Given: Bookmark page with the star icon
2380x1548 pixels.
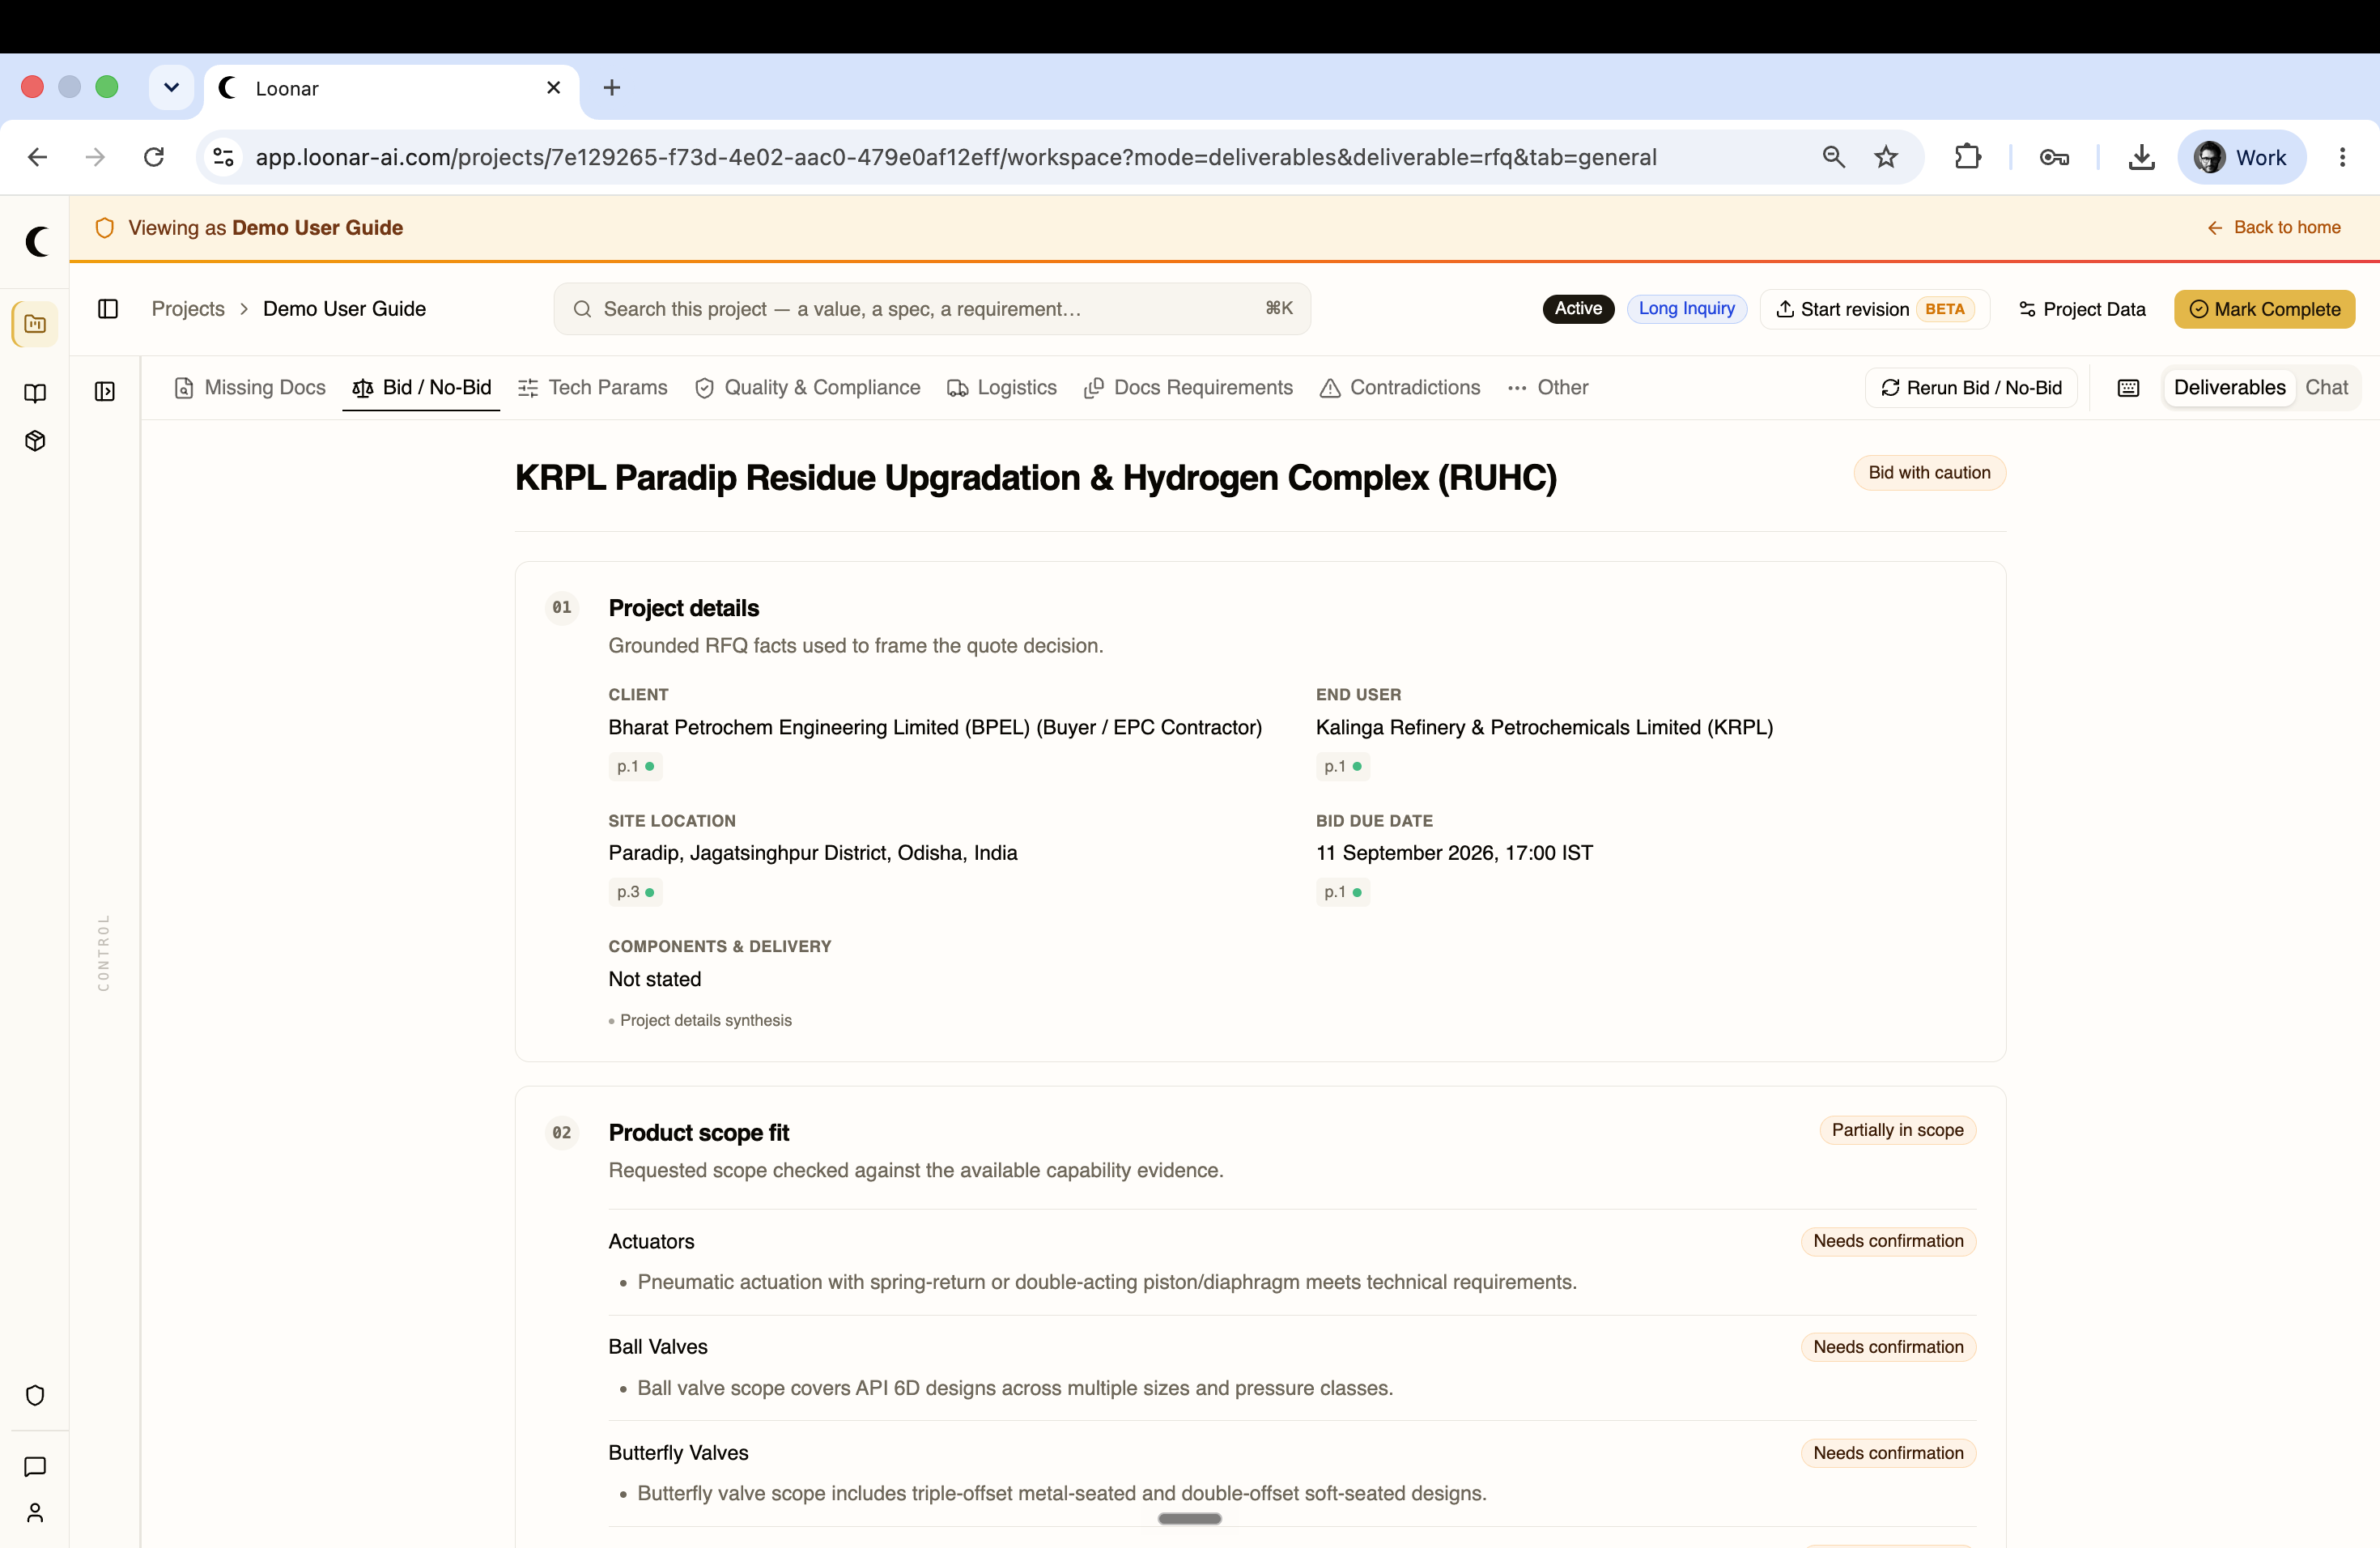Looking at the screenshot, I should click(1886, 157).
